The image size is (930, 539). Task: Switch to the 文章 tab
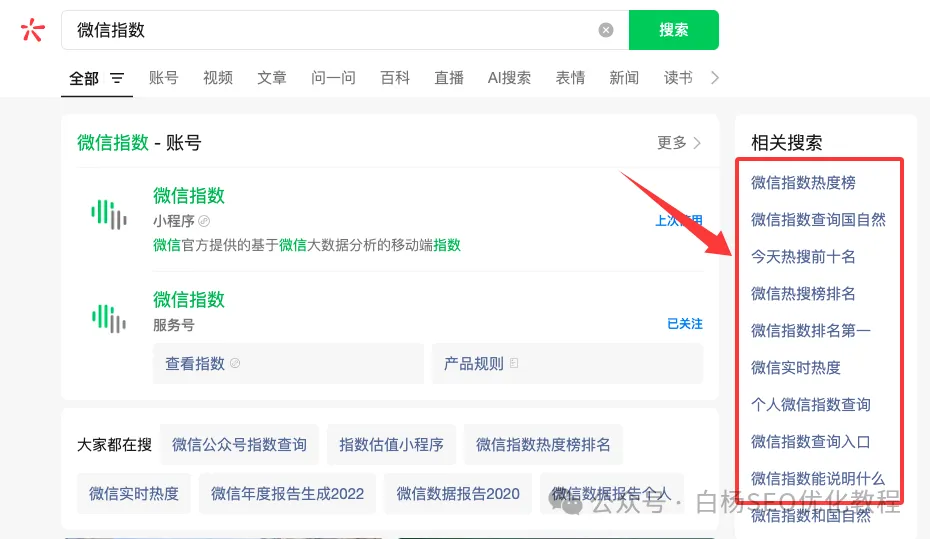[x=272, y=78]
